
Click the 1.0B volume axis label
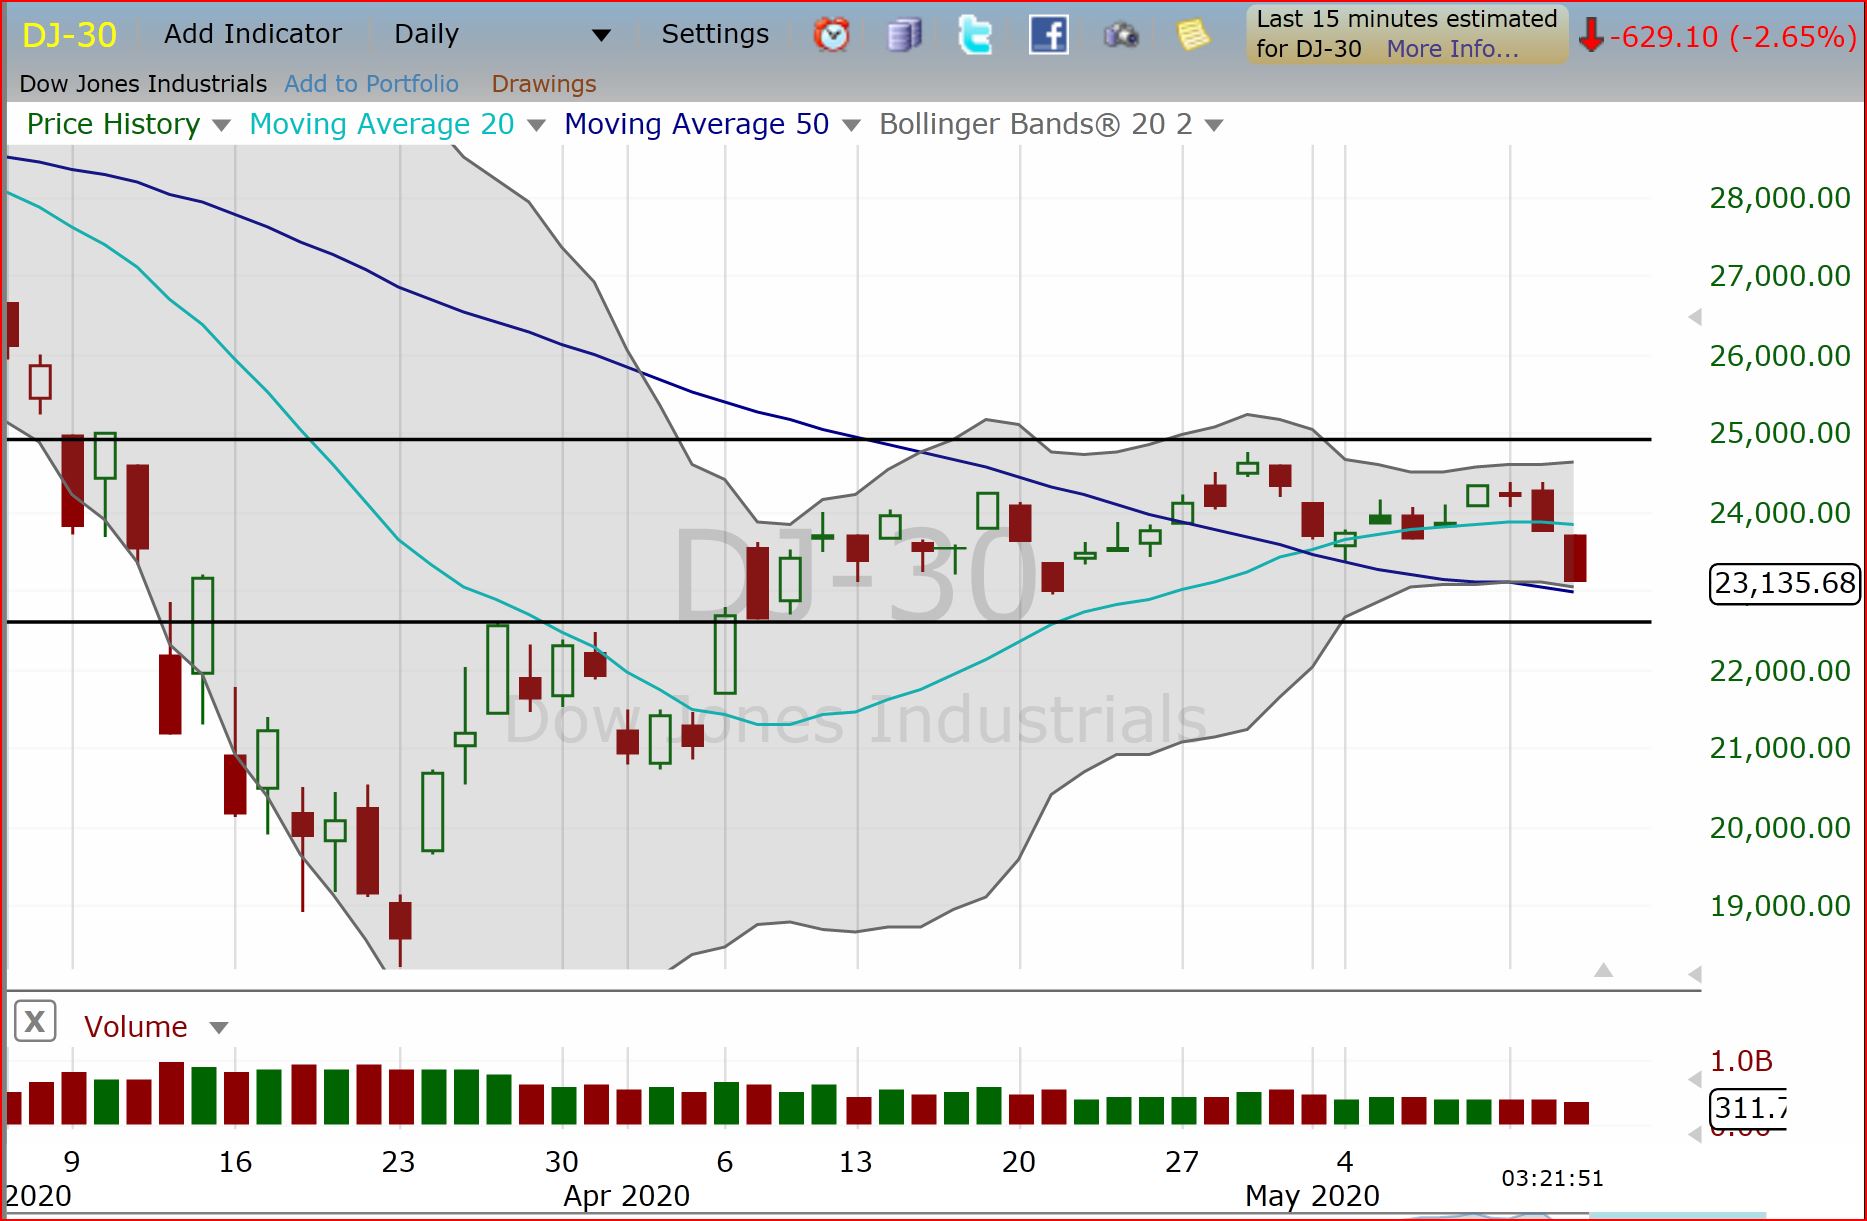tap(1741, 1061)
